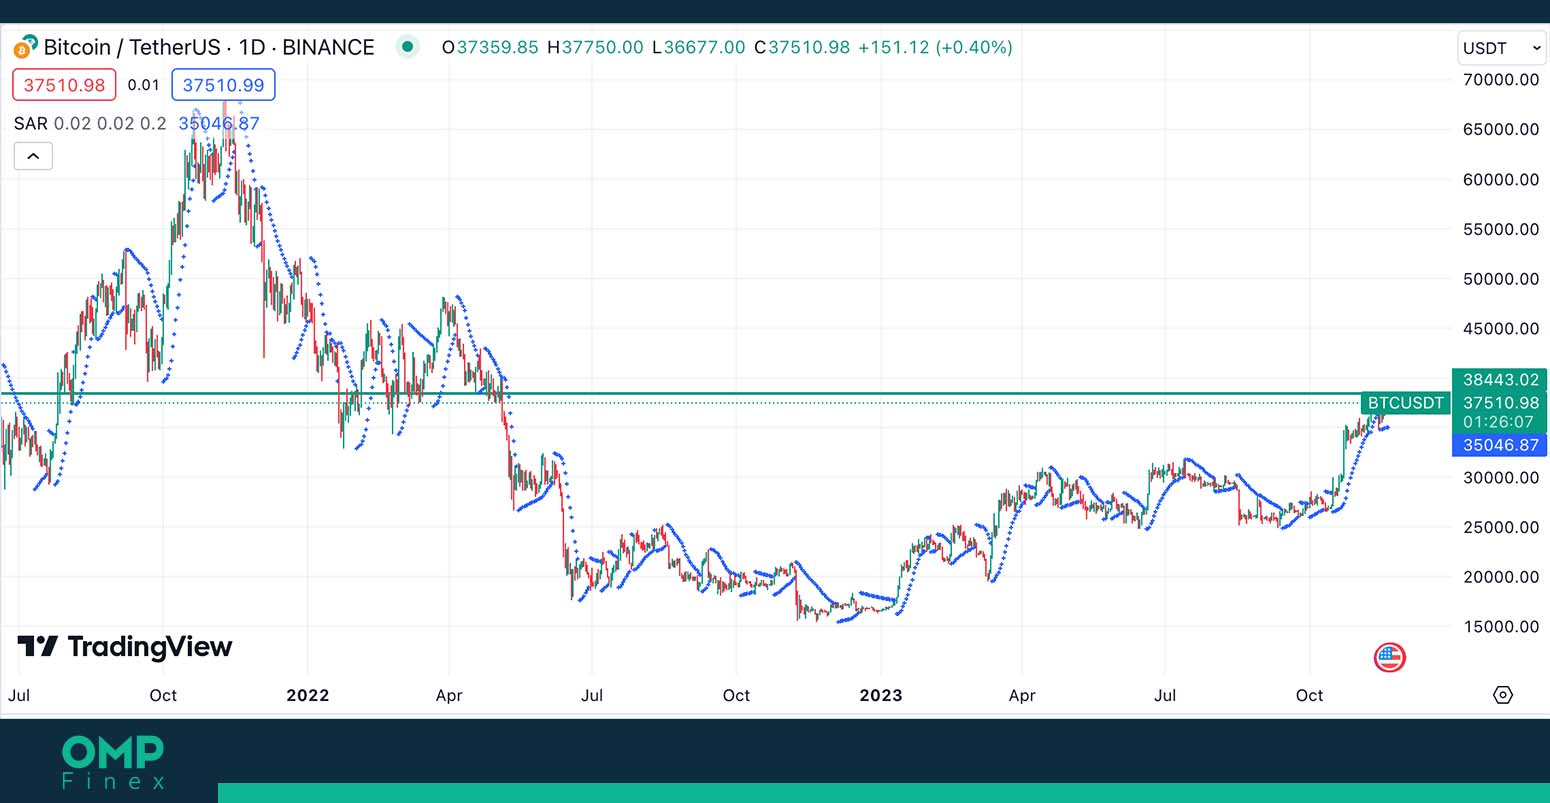Open the USDT currency dropdown
Screen dimensions: 1550x803
(1501, 48)
